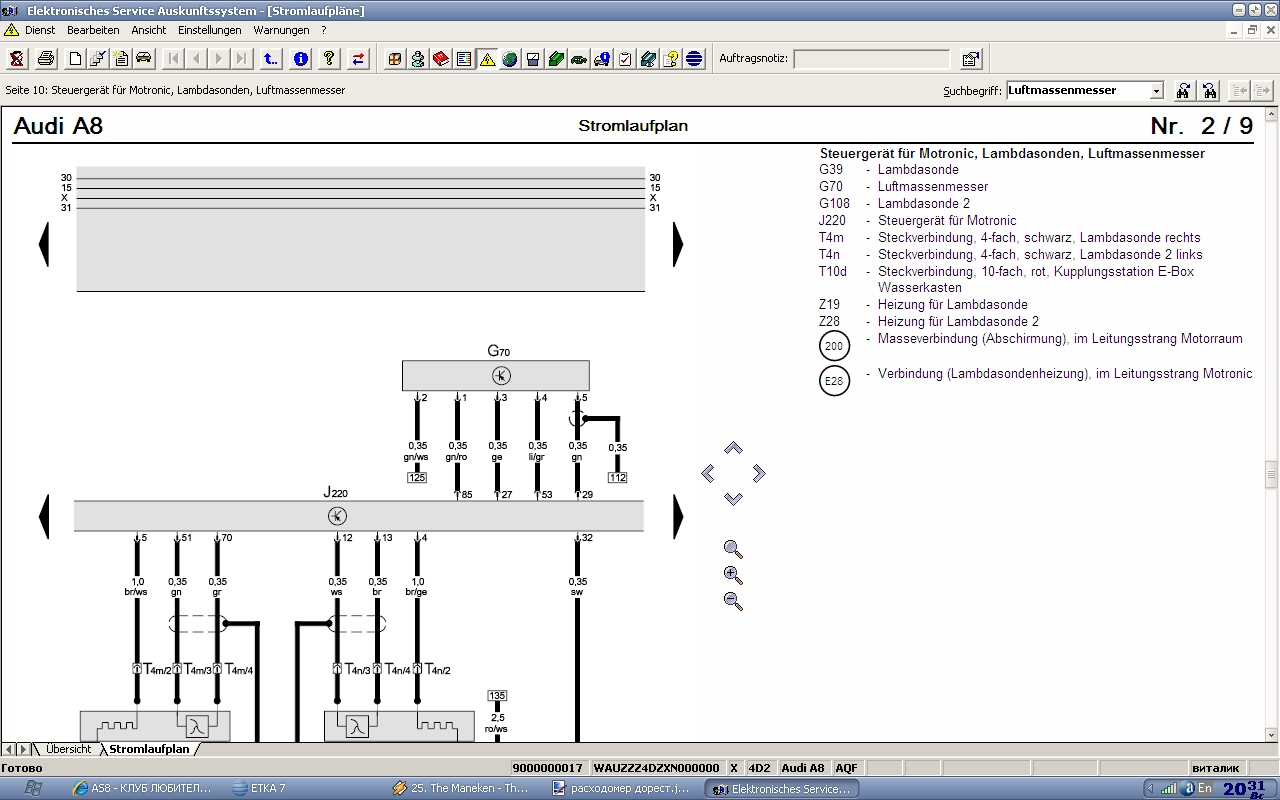Switch to ETKA 7 in the taskbar
Viewport: 1280px width, 800px height.
pos(267,788)
